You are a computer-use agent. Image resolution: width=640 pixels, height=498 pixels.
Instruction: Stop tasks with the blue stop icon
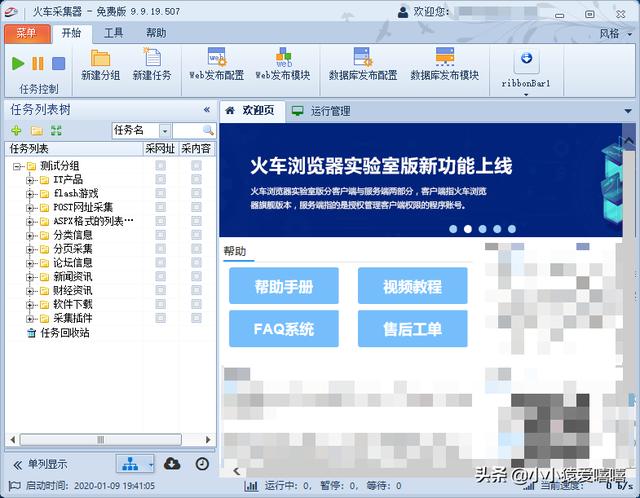pos(58,64)
